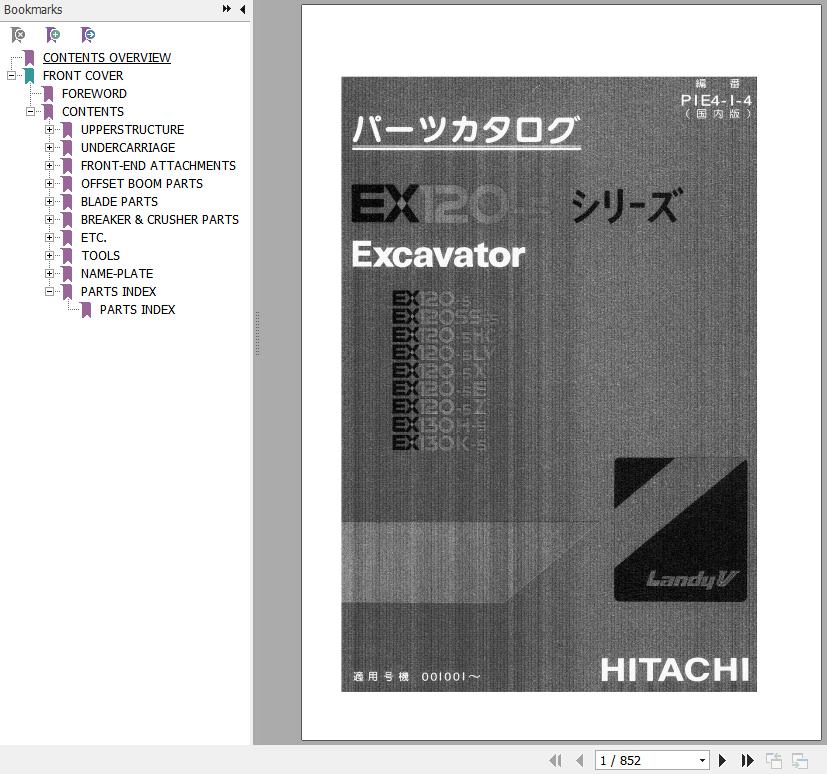Click the Bookmarks panel title text
The image size is (827, 774).
pyautogui.click(x=33, y=9)
